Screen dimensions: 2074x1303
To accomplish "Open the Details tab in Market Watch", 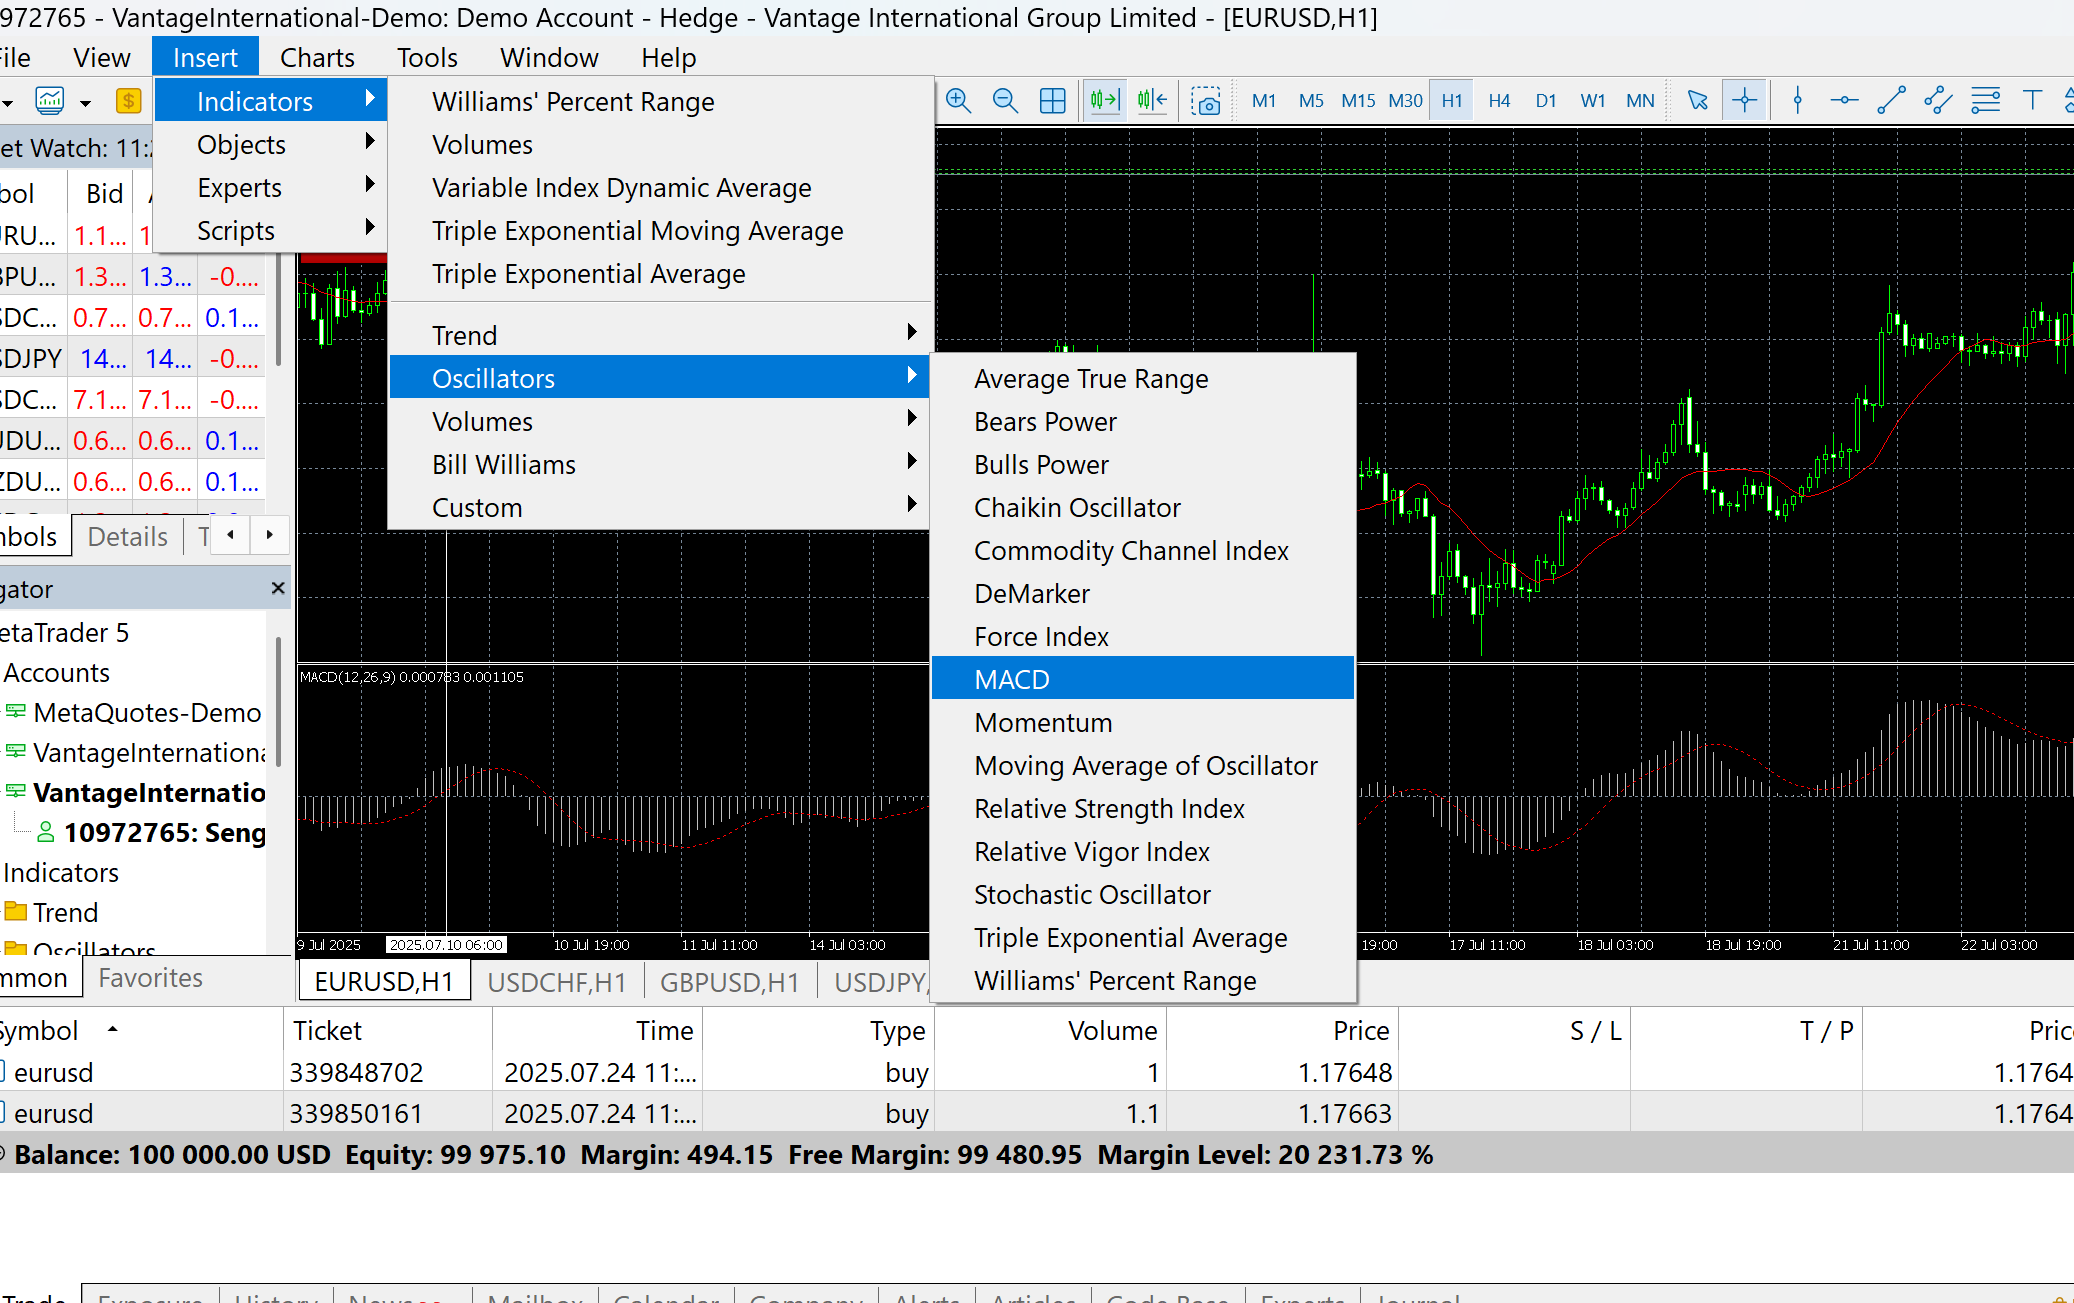I will 127,537.
